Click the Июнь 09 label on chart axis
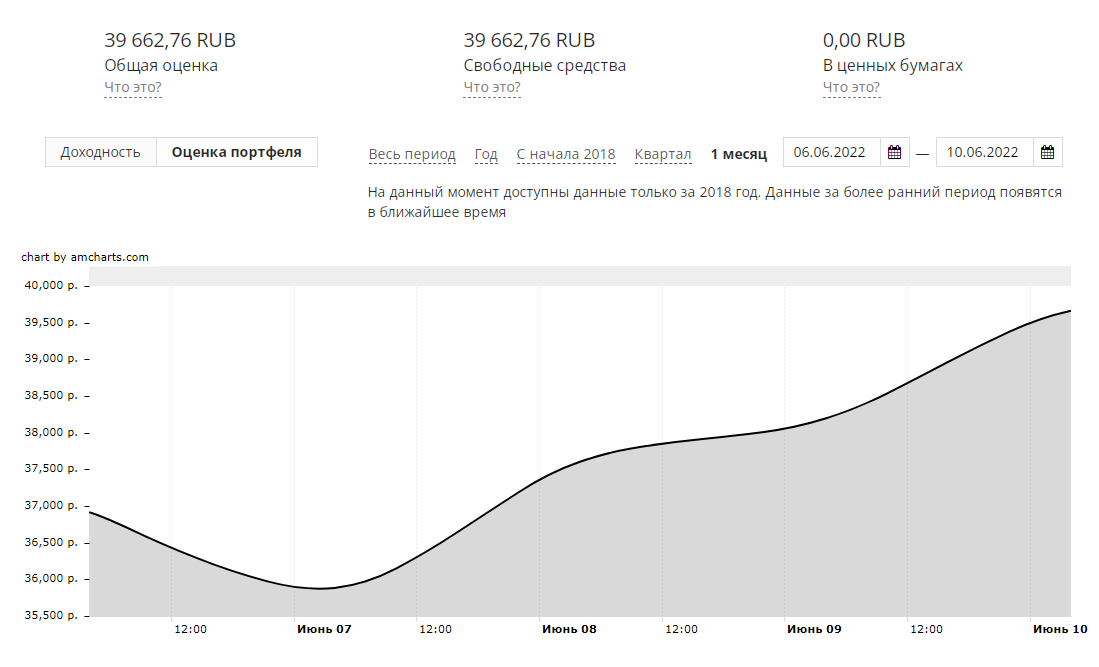This screenshot has height=667, width=1099. 814,629
